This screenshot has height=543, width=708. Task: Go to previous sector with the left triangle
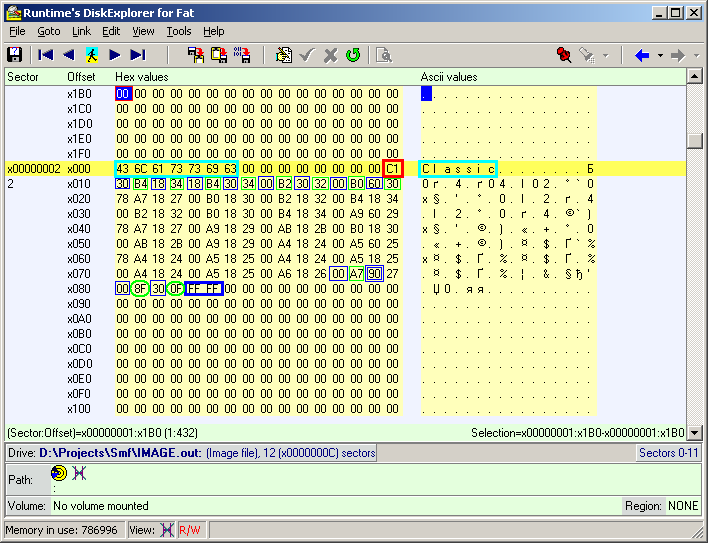[69, 55]
